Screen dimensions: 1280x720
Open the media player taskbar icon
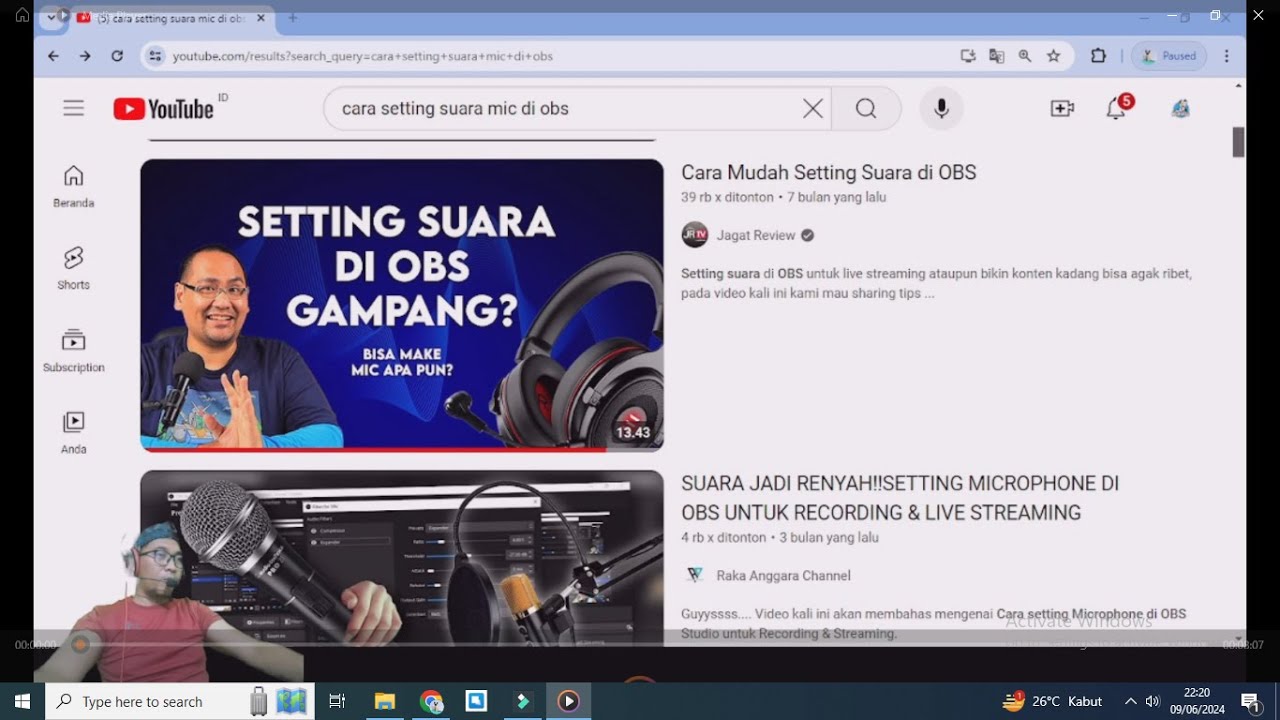(568, 701)
